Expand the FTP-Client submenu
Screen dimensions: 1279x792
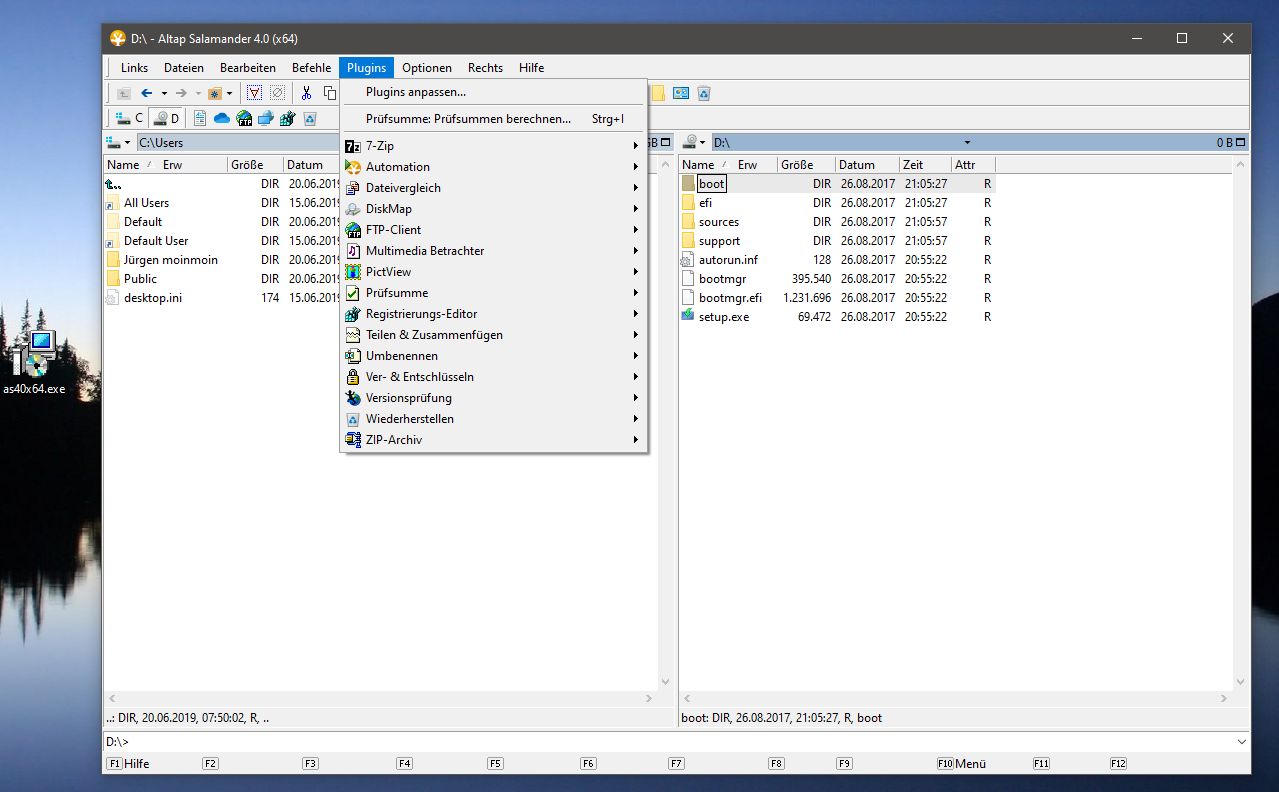tap(494, 230)
